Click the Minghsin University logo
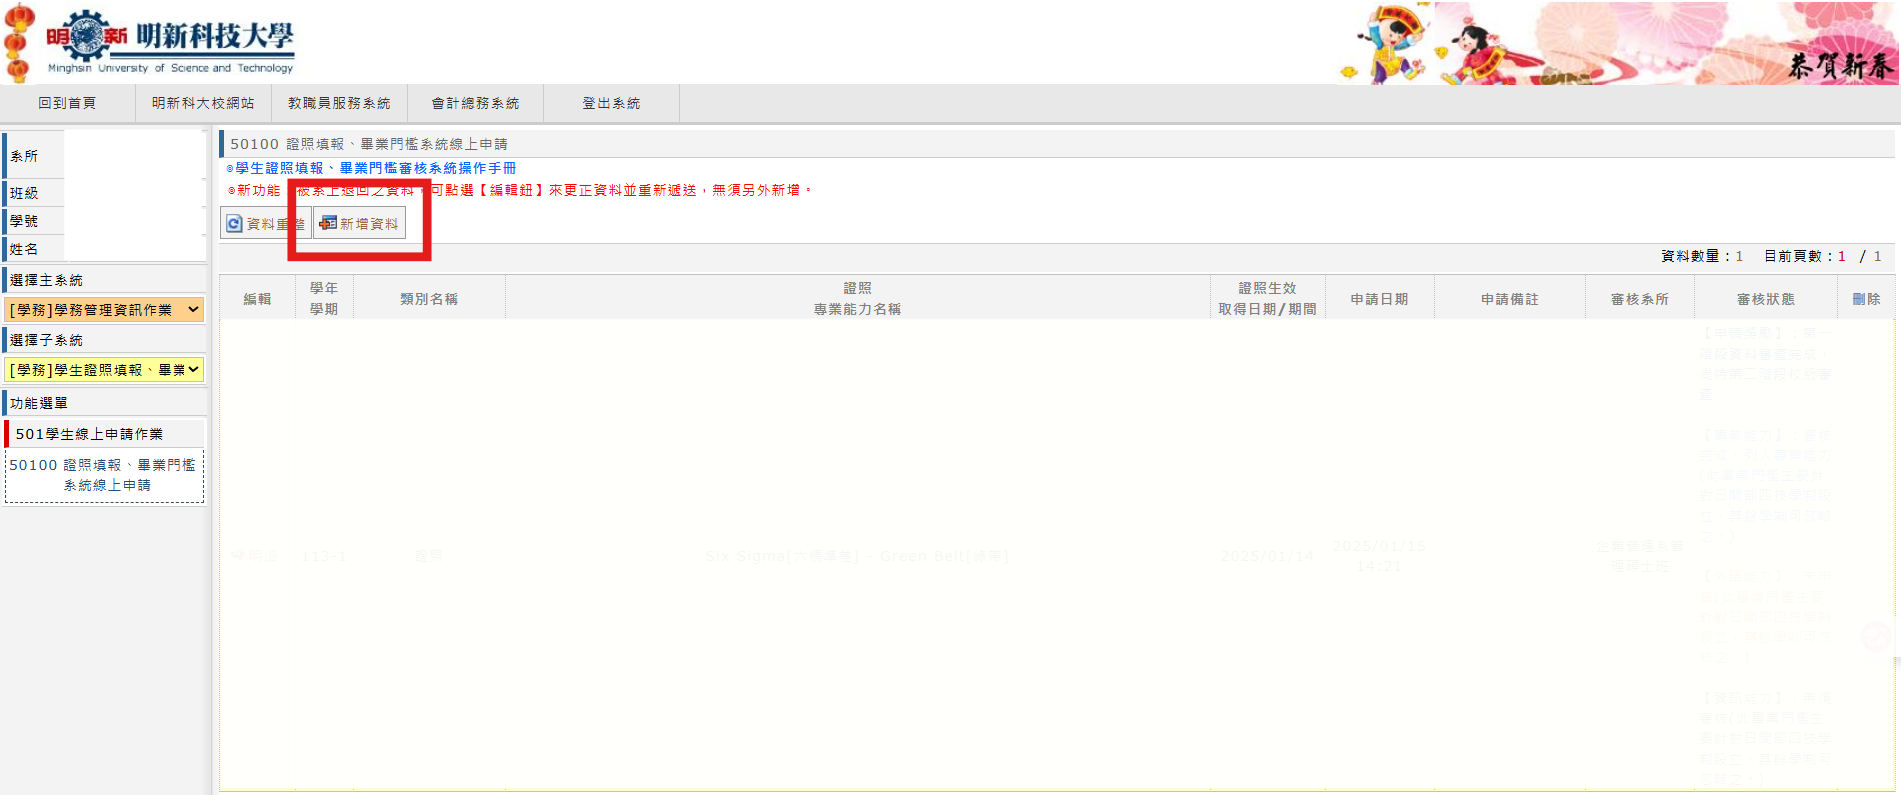 (x=170, y=42)
